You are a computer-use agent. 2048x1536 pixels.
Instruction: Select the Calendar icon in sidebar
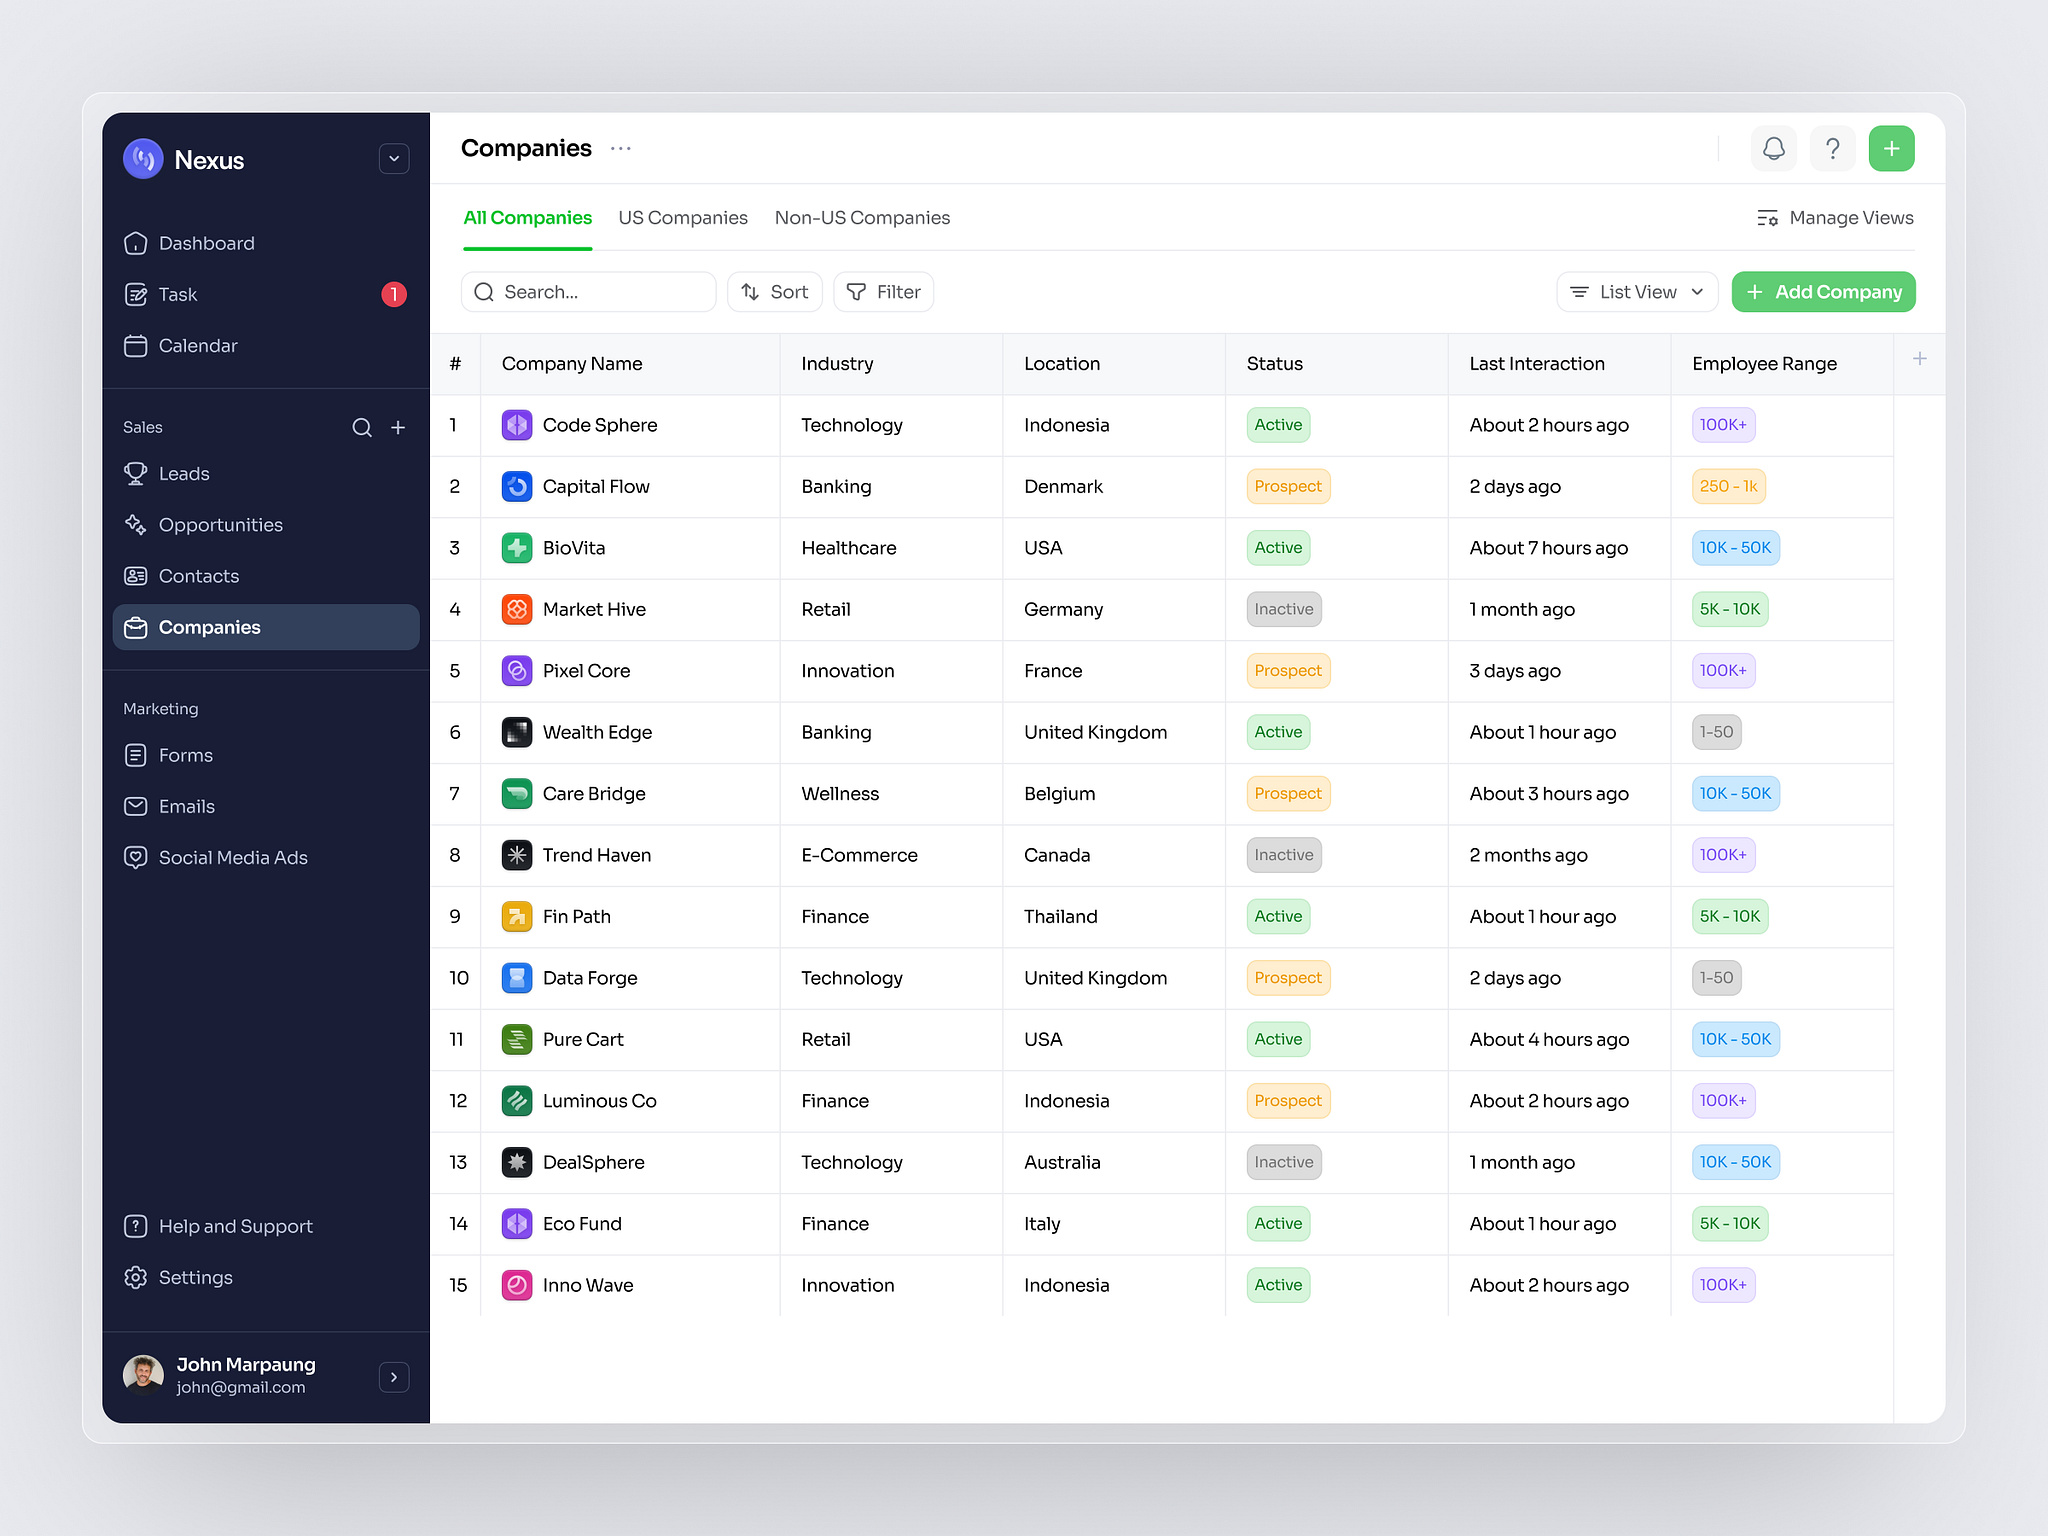pyautogui.click(x=137, y=345)
